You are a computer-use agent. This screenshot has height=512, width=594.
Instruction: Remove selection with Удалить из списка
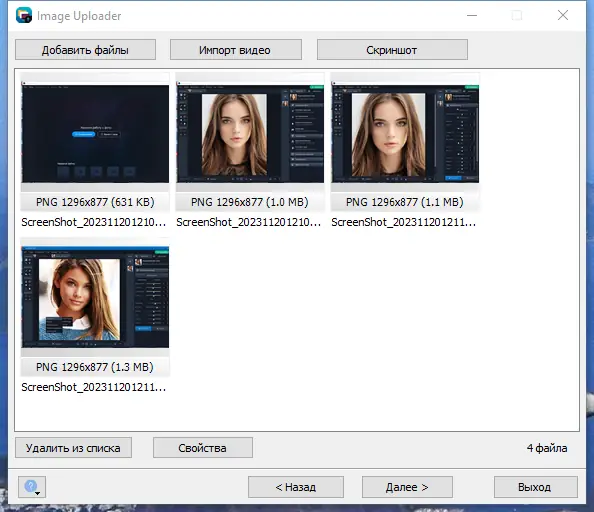[73, 448]
